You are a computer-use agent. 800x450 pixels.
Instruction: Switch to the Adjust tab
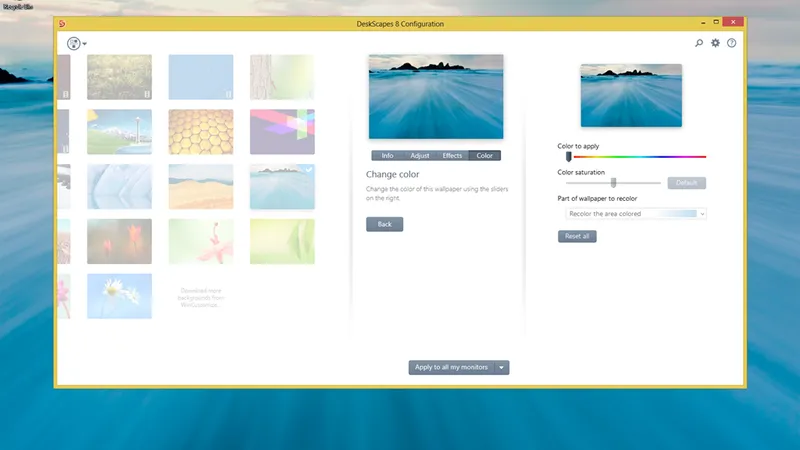pos(420,156)
